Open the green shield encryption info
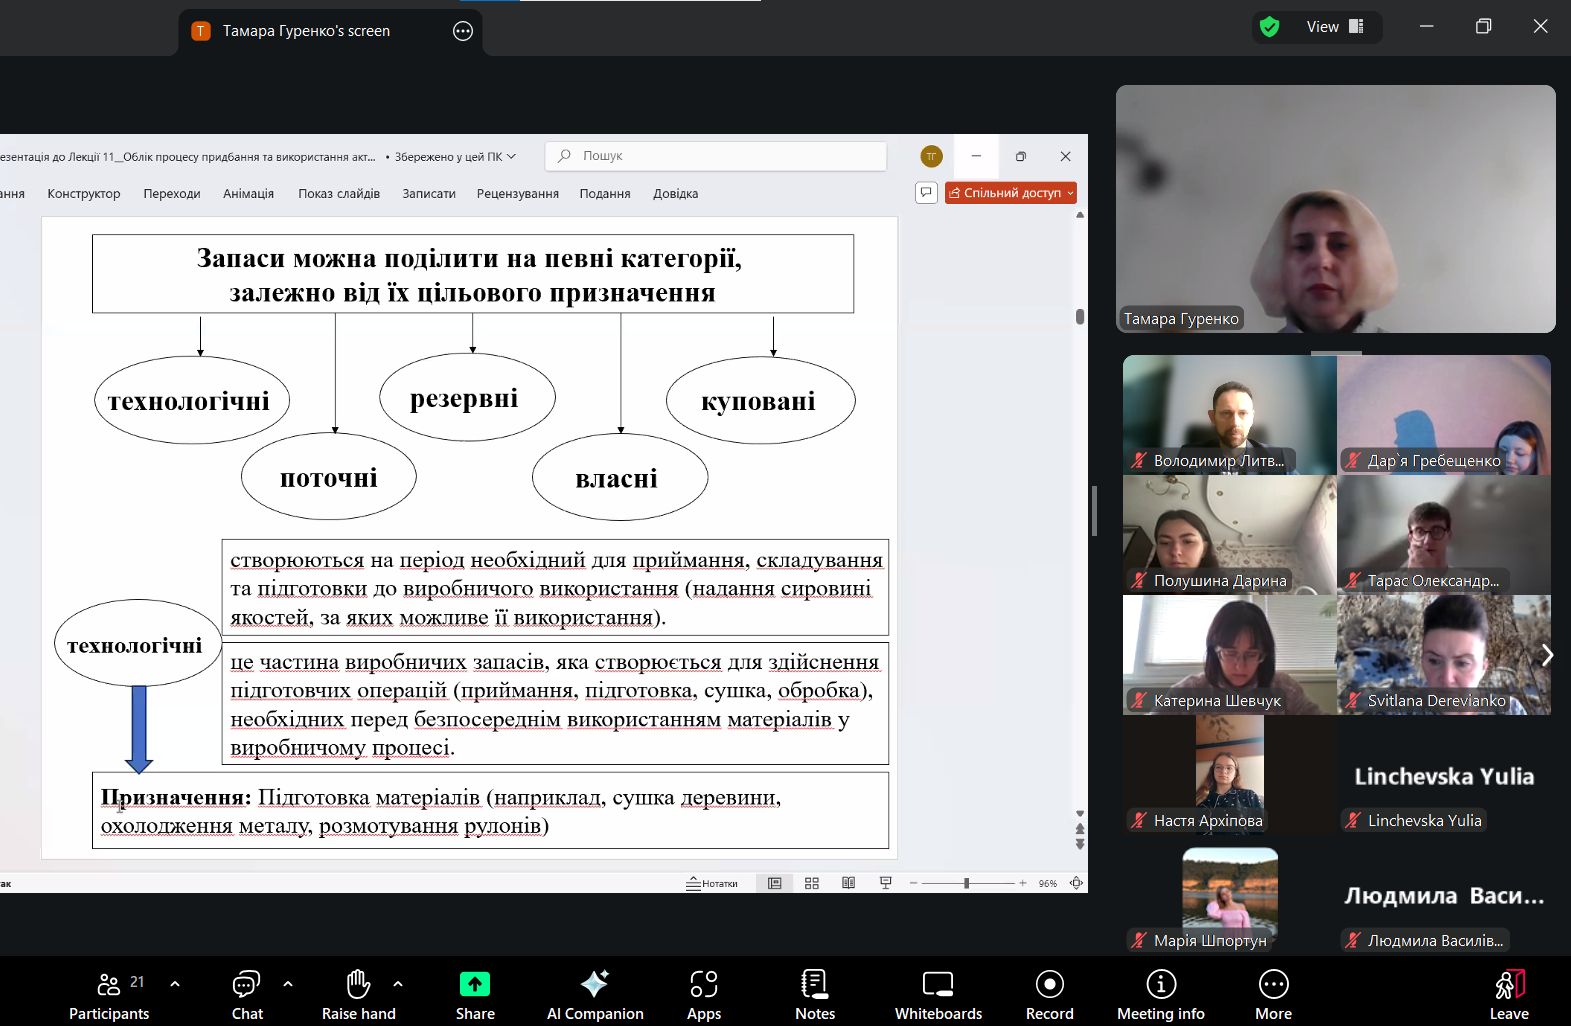Image resolution: width=1571 pixels, height=1026 pixels. click(x=1269, y=27)
